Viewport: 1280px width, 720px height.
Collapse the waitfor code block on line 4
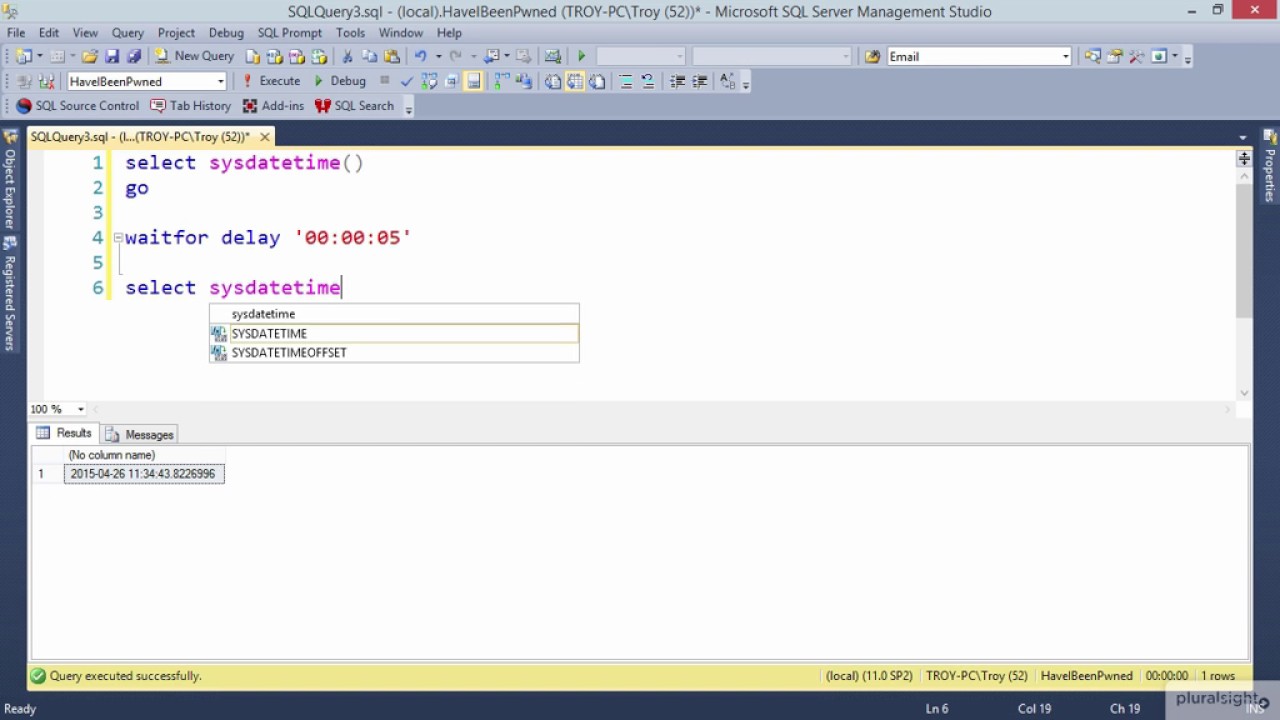pos(117,238)
